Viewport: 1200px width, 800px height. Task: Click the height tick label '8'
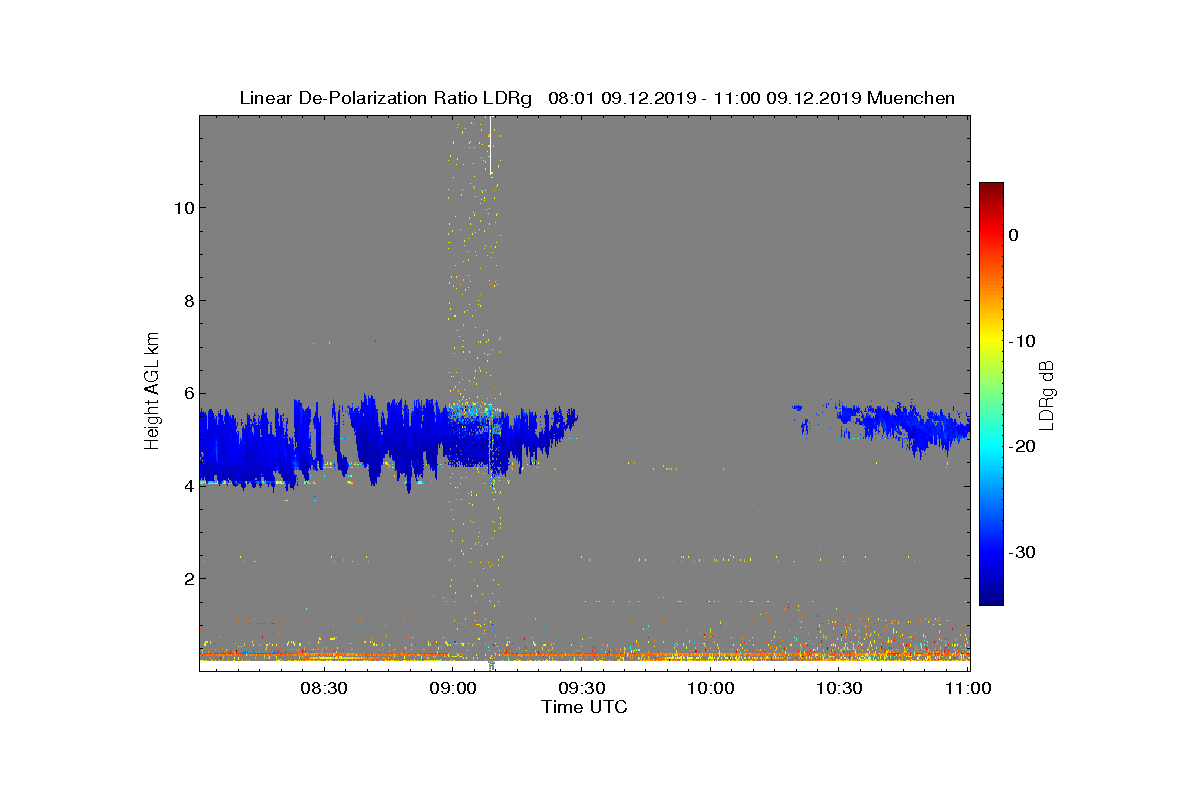click(187, 301)
